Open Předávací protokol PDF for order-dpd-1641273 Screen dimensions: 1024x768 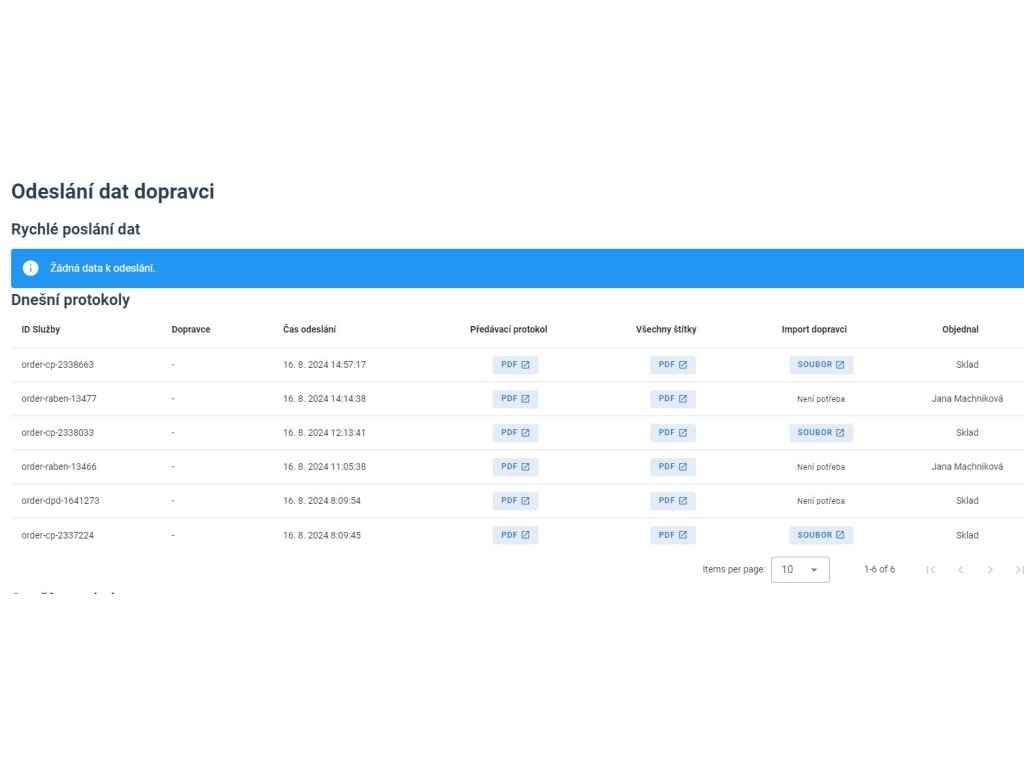515,500
